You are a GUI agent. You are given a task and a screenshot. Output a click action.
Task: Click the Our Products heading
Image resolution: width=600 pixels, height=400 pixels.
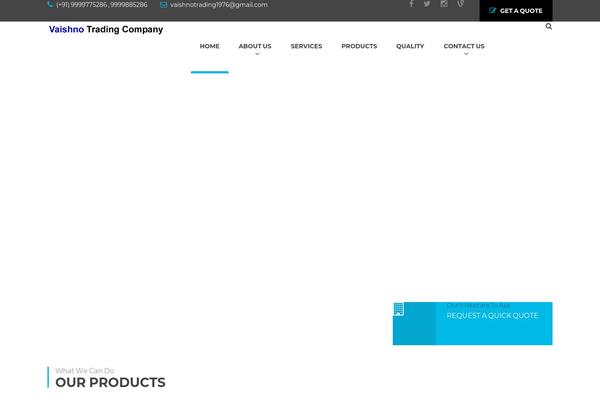pyautogui.click(x=110, y=382)
